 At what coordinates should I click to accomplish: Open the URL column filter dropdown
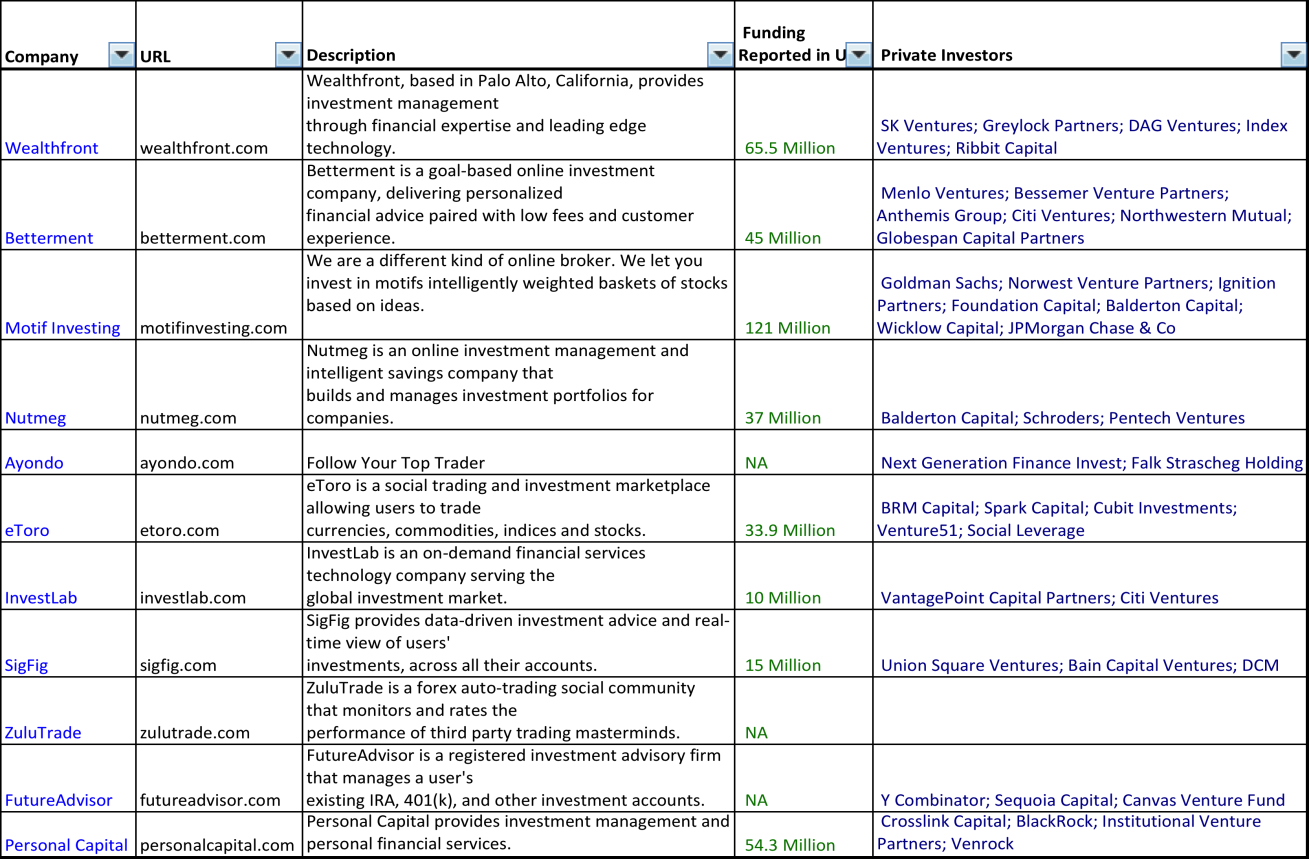tap(288, 55)
